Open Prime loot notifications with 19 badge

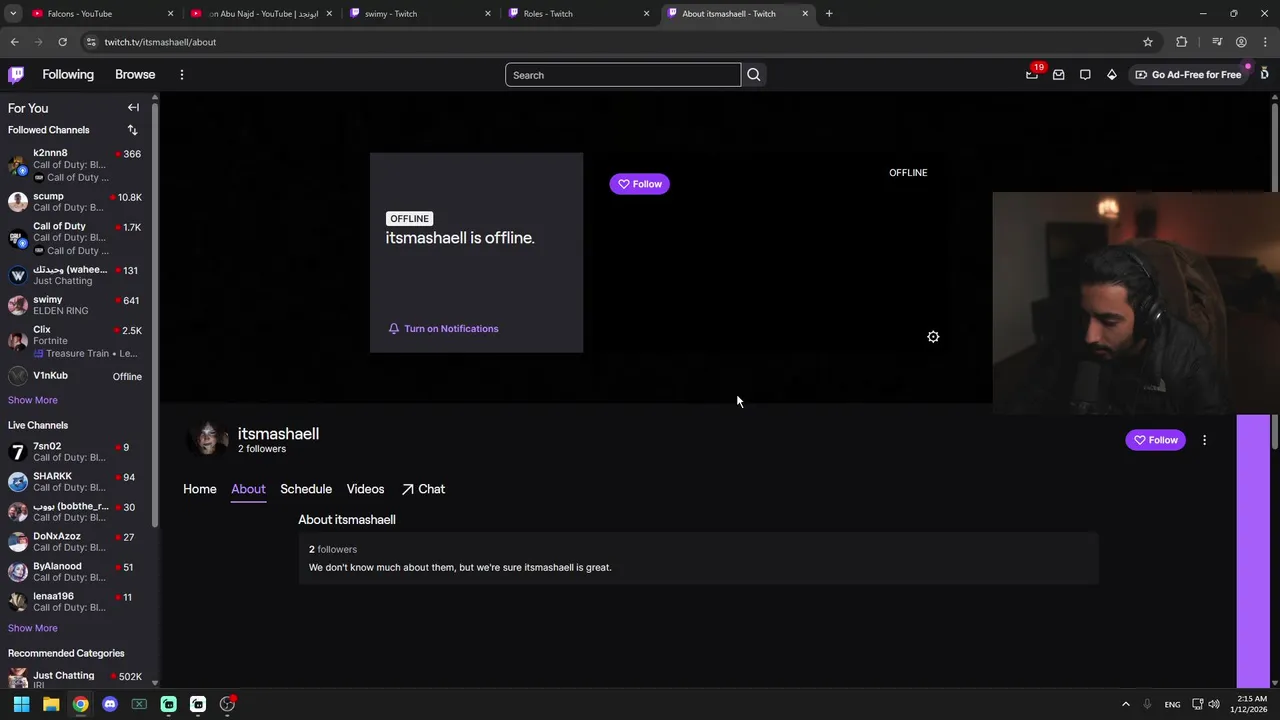click(1032, 75)
